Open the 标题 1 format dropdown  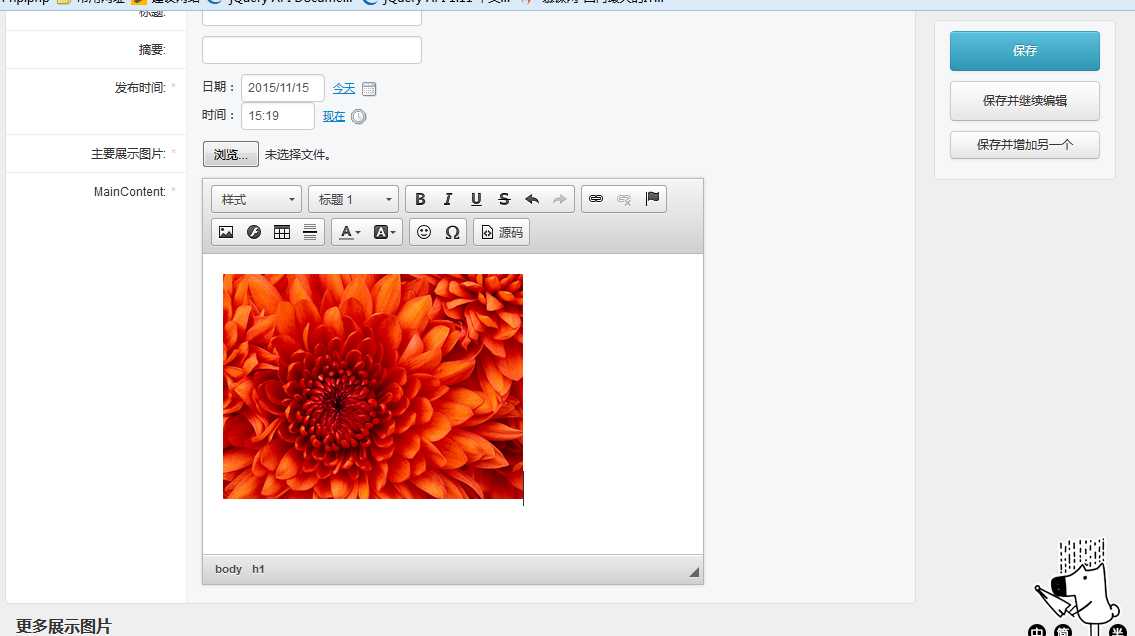tap(353, 199)
